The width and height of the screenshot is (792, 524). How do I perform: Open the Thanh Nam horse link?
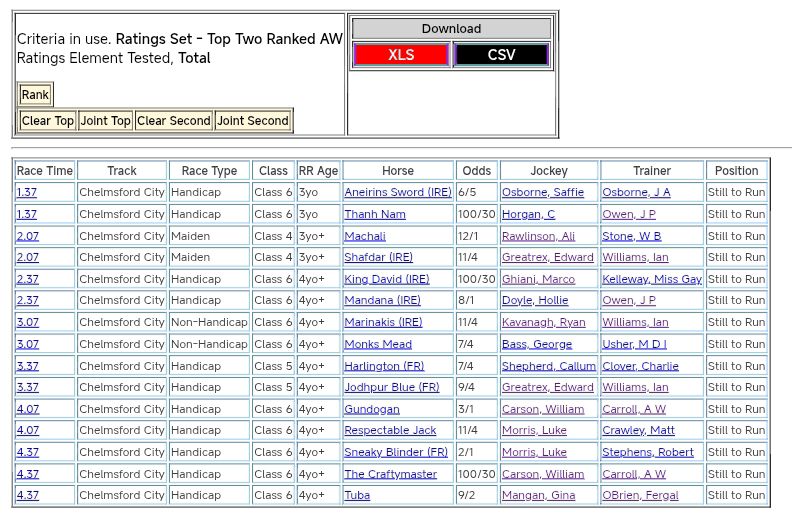375,214
